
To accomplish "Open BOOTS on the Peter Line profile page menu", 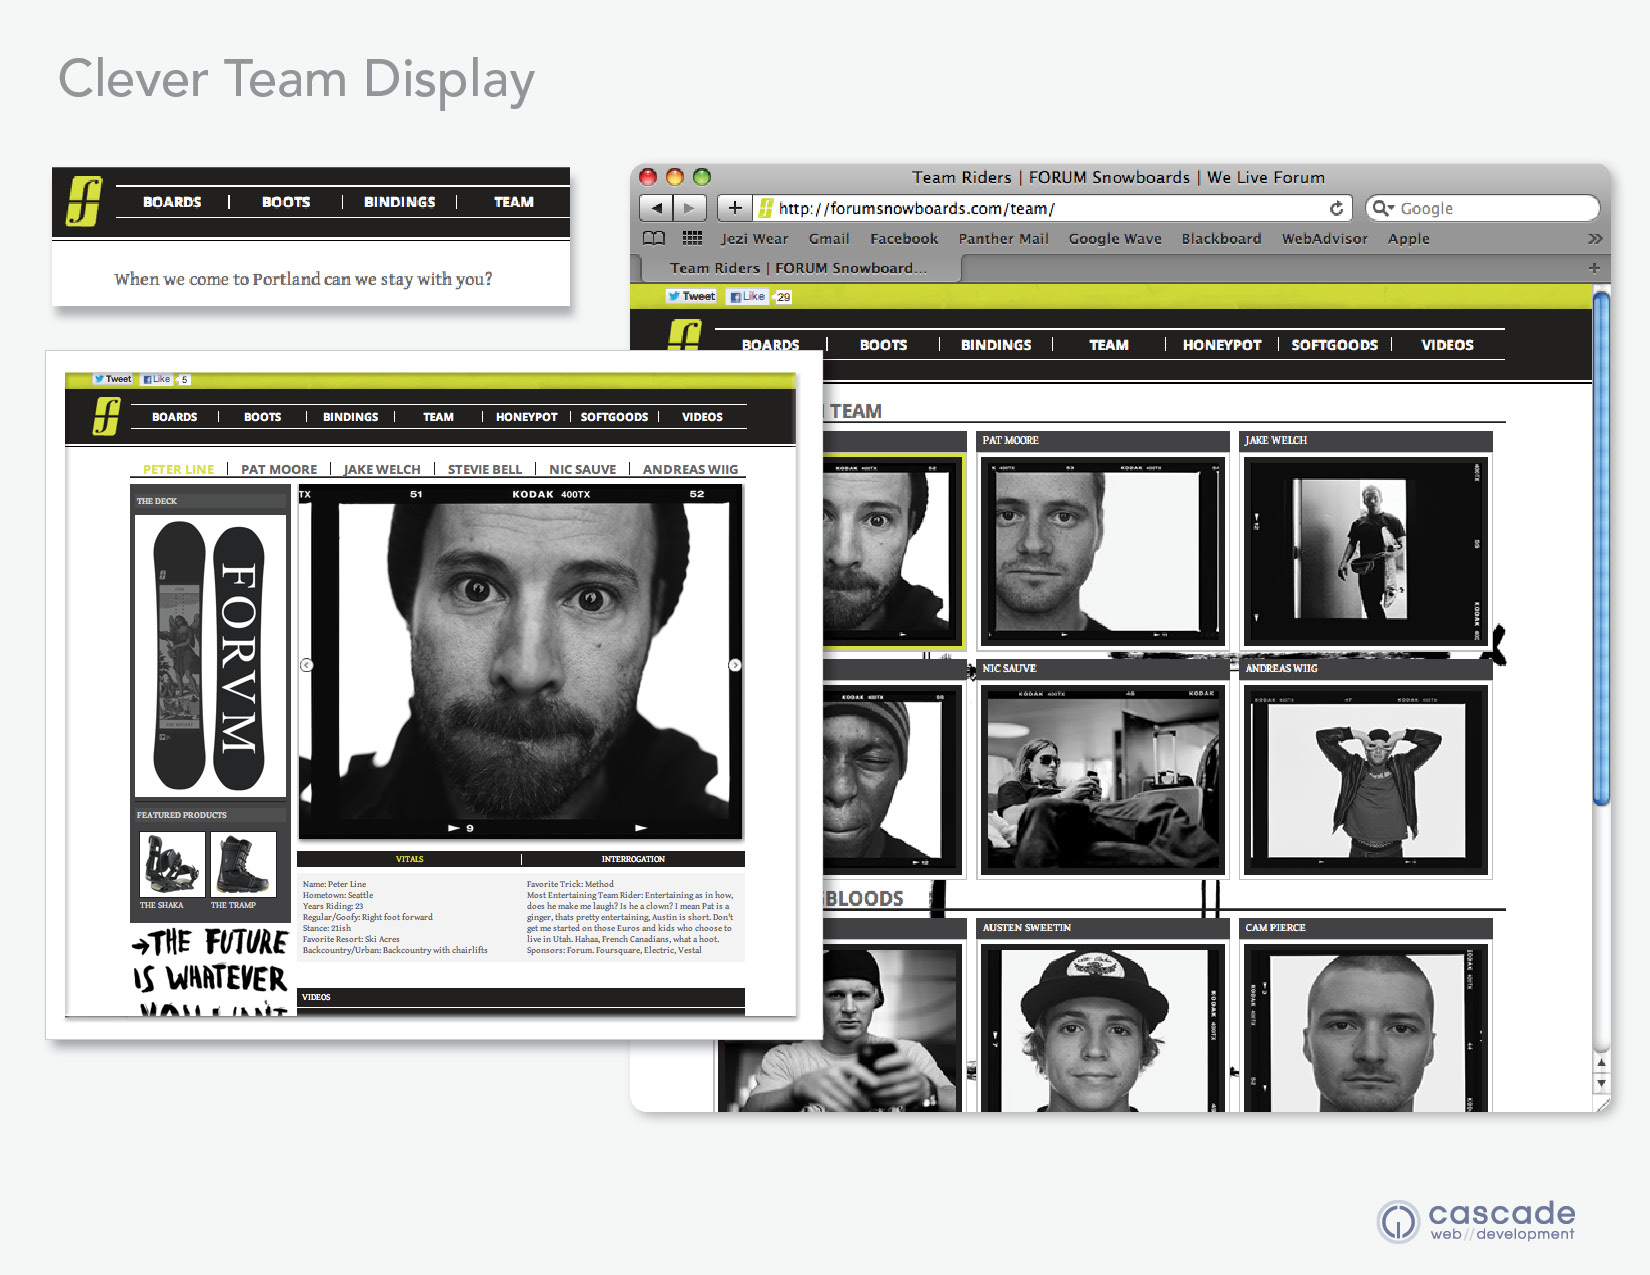I will [262, 417].
